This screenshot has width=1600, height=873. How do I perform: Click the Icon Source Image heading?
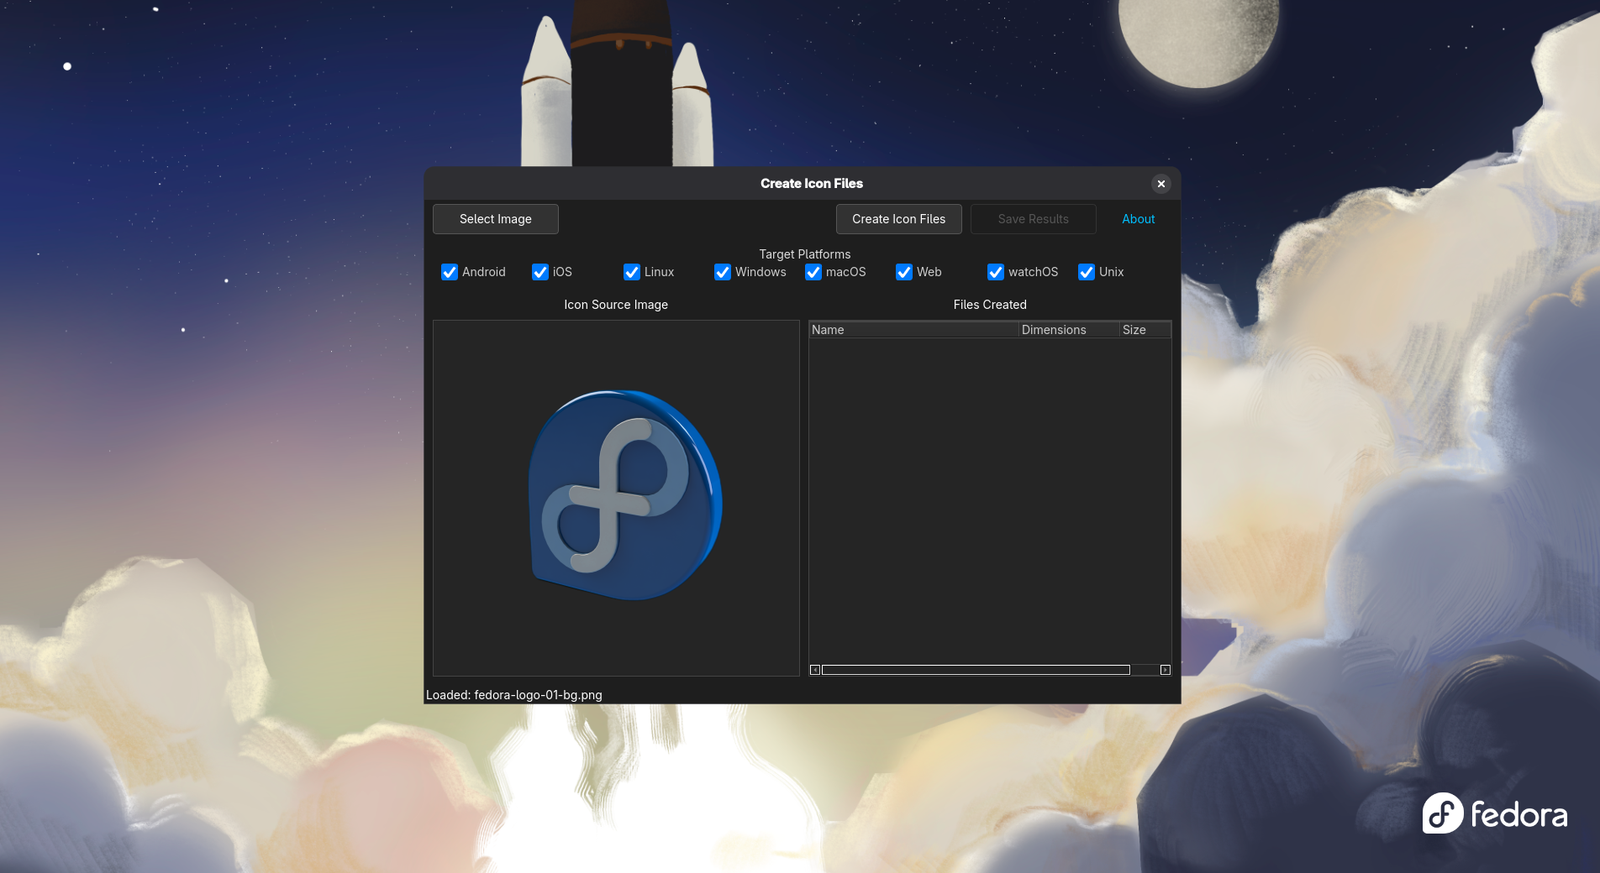coord(616,305)
